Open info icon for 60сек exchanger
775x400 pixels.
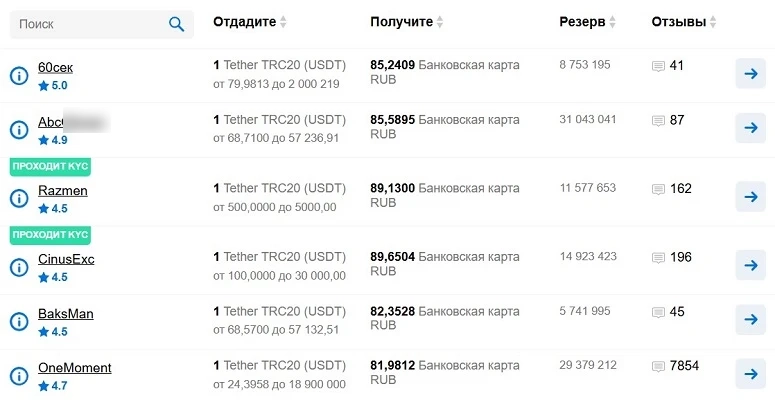pyautogui.click(x=19, y=76)
